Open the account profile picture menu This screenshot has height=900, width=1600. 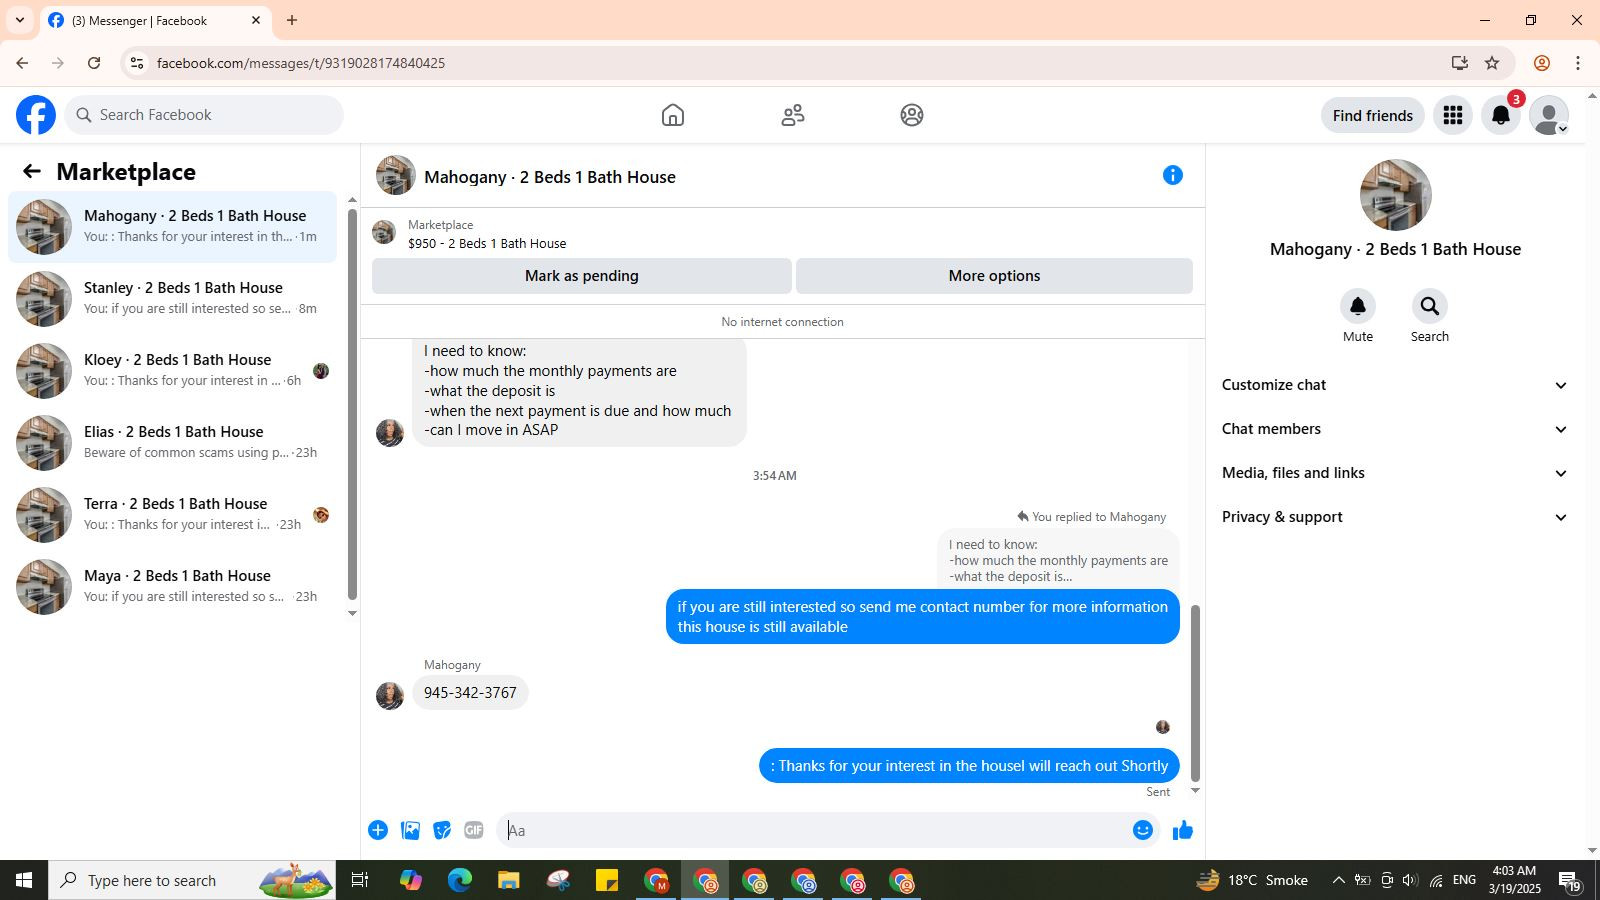[x=1549, y=115]
